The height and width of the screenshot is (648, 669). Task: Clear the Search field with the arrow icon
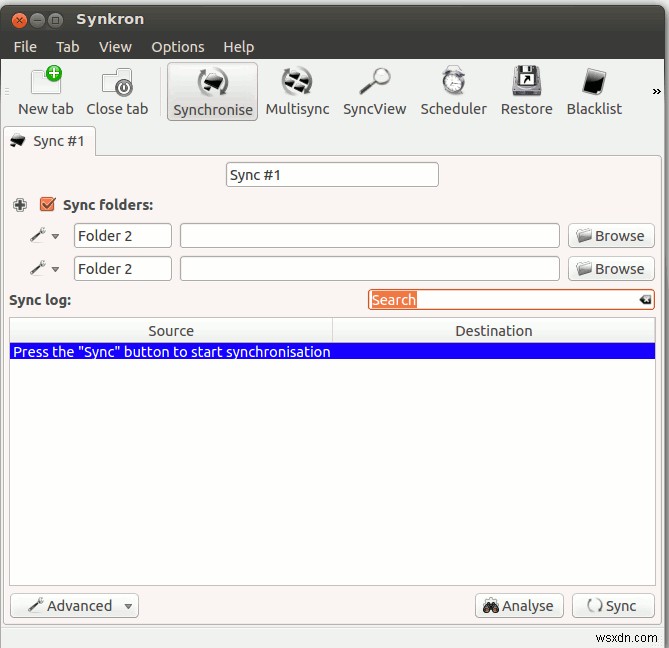(645, 299)
